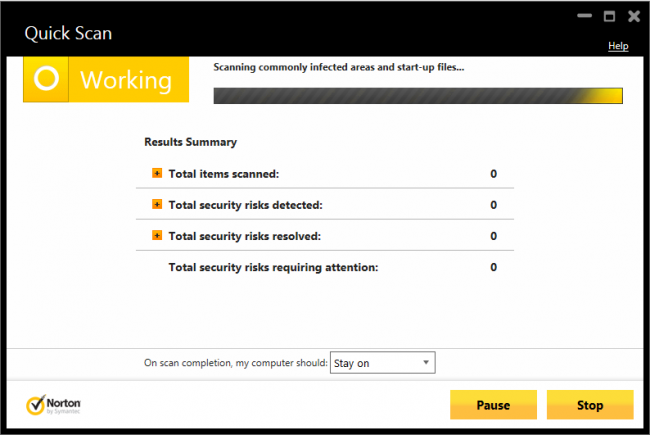The image size is (650, 435).
Task: Open the Stay on completion dropdown
Action: tap(382, 362)
